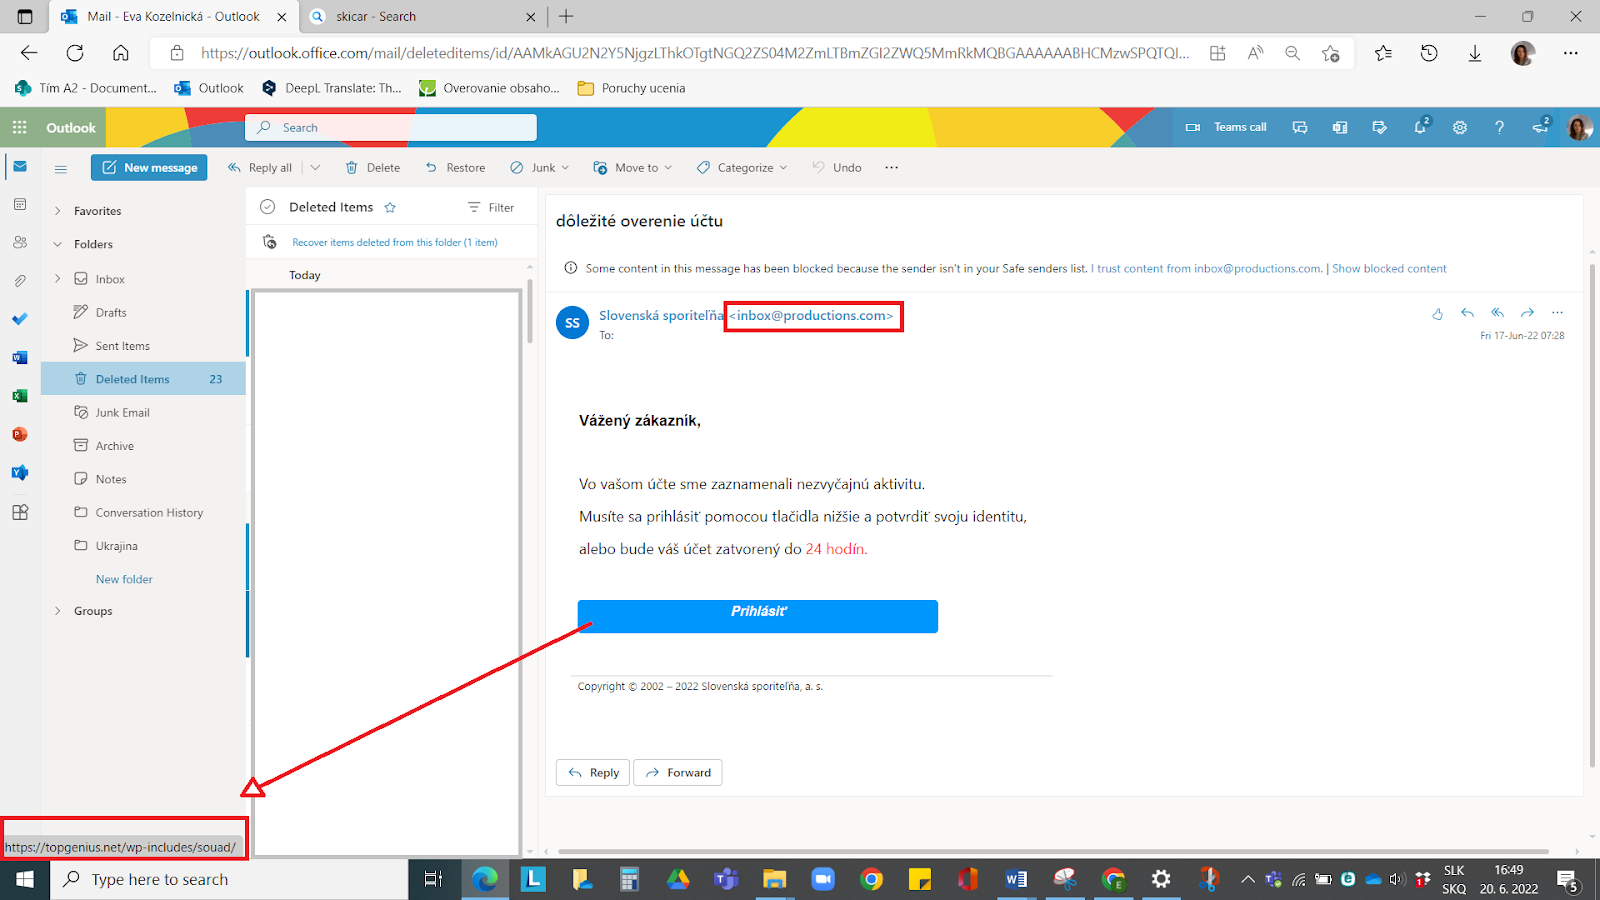Image resolution: width=1600 pixels, height=900 pixels.
Task: Like the message with the thumbs-up icon
Action: click(x=1438, y=313)
